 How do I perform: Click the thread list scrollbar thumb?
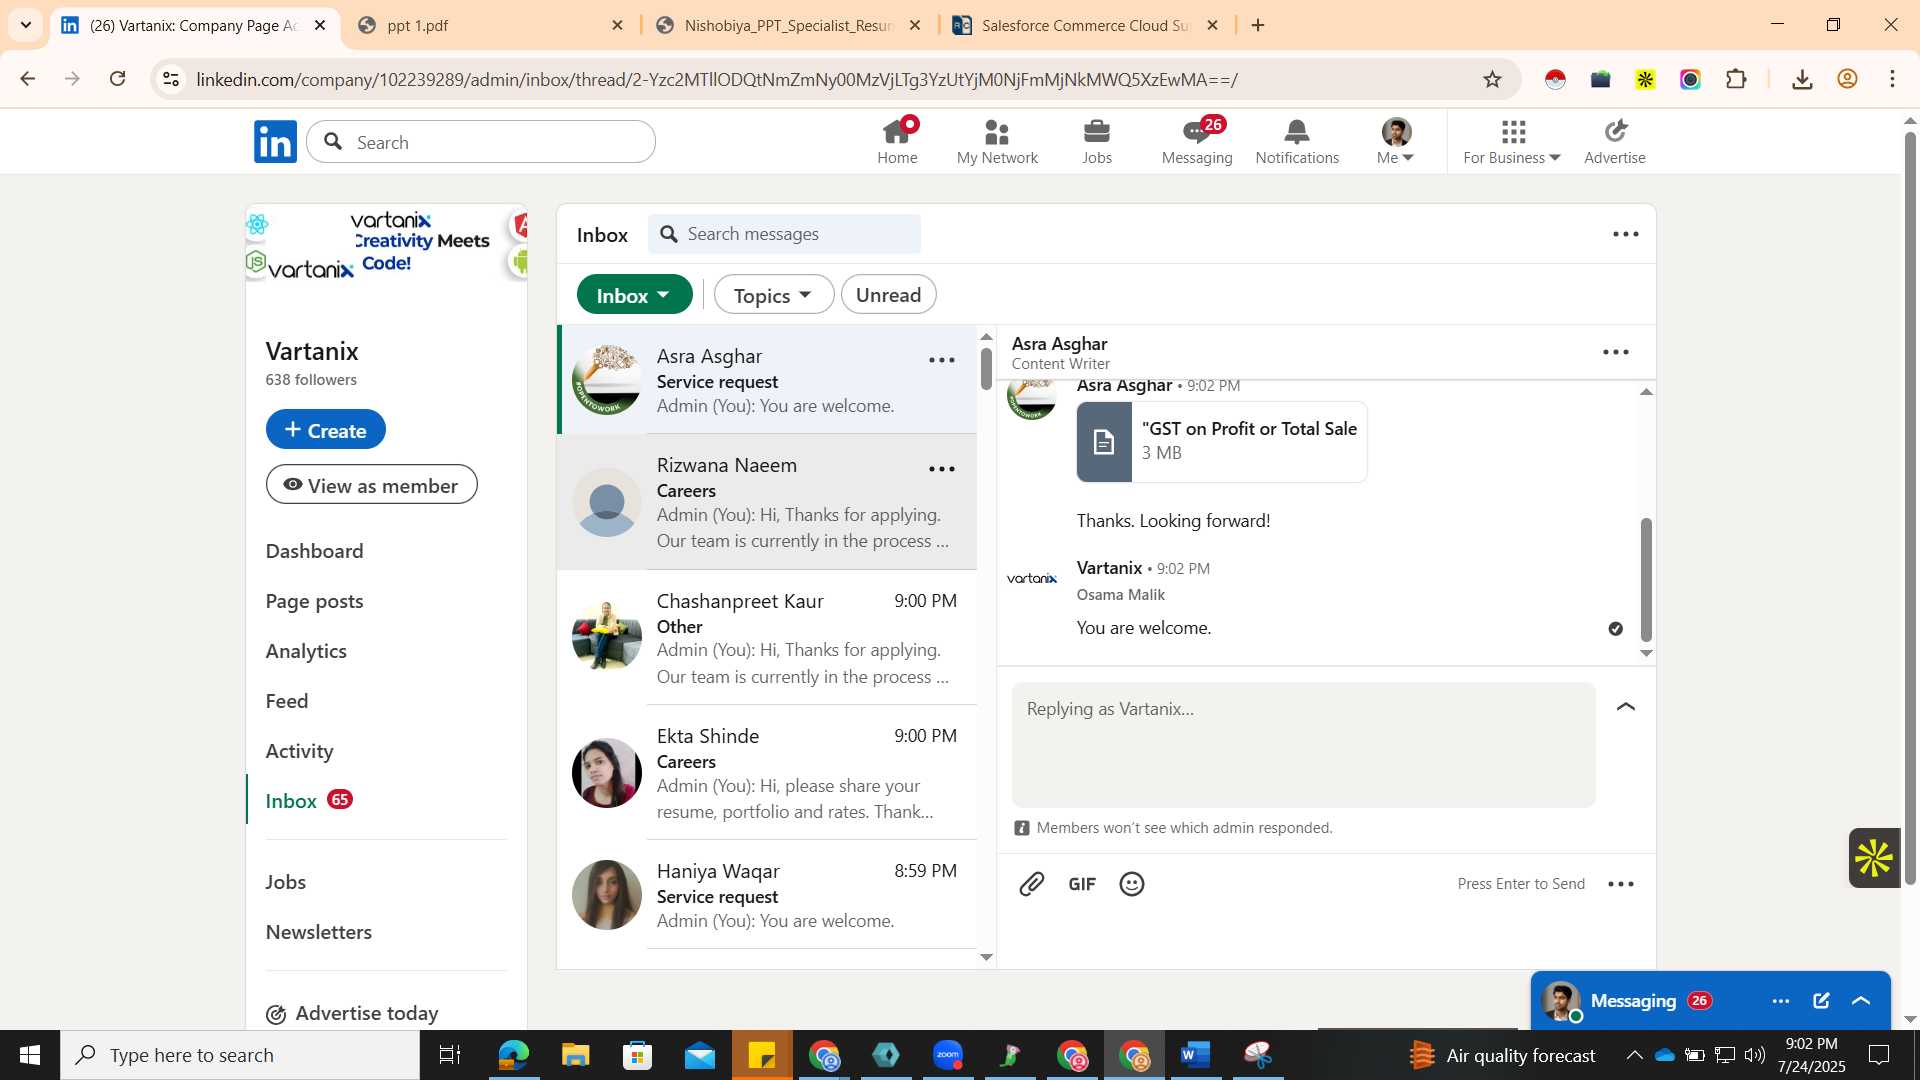pyautogui.click(x=986, y=368)
